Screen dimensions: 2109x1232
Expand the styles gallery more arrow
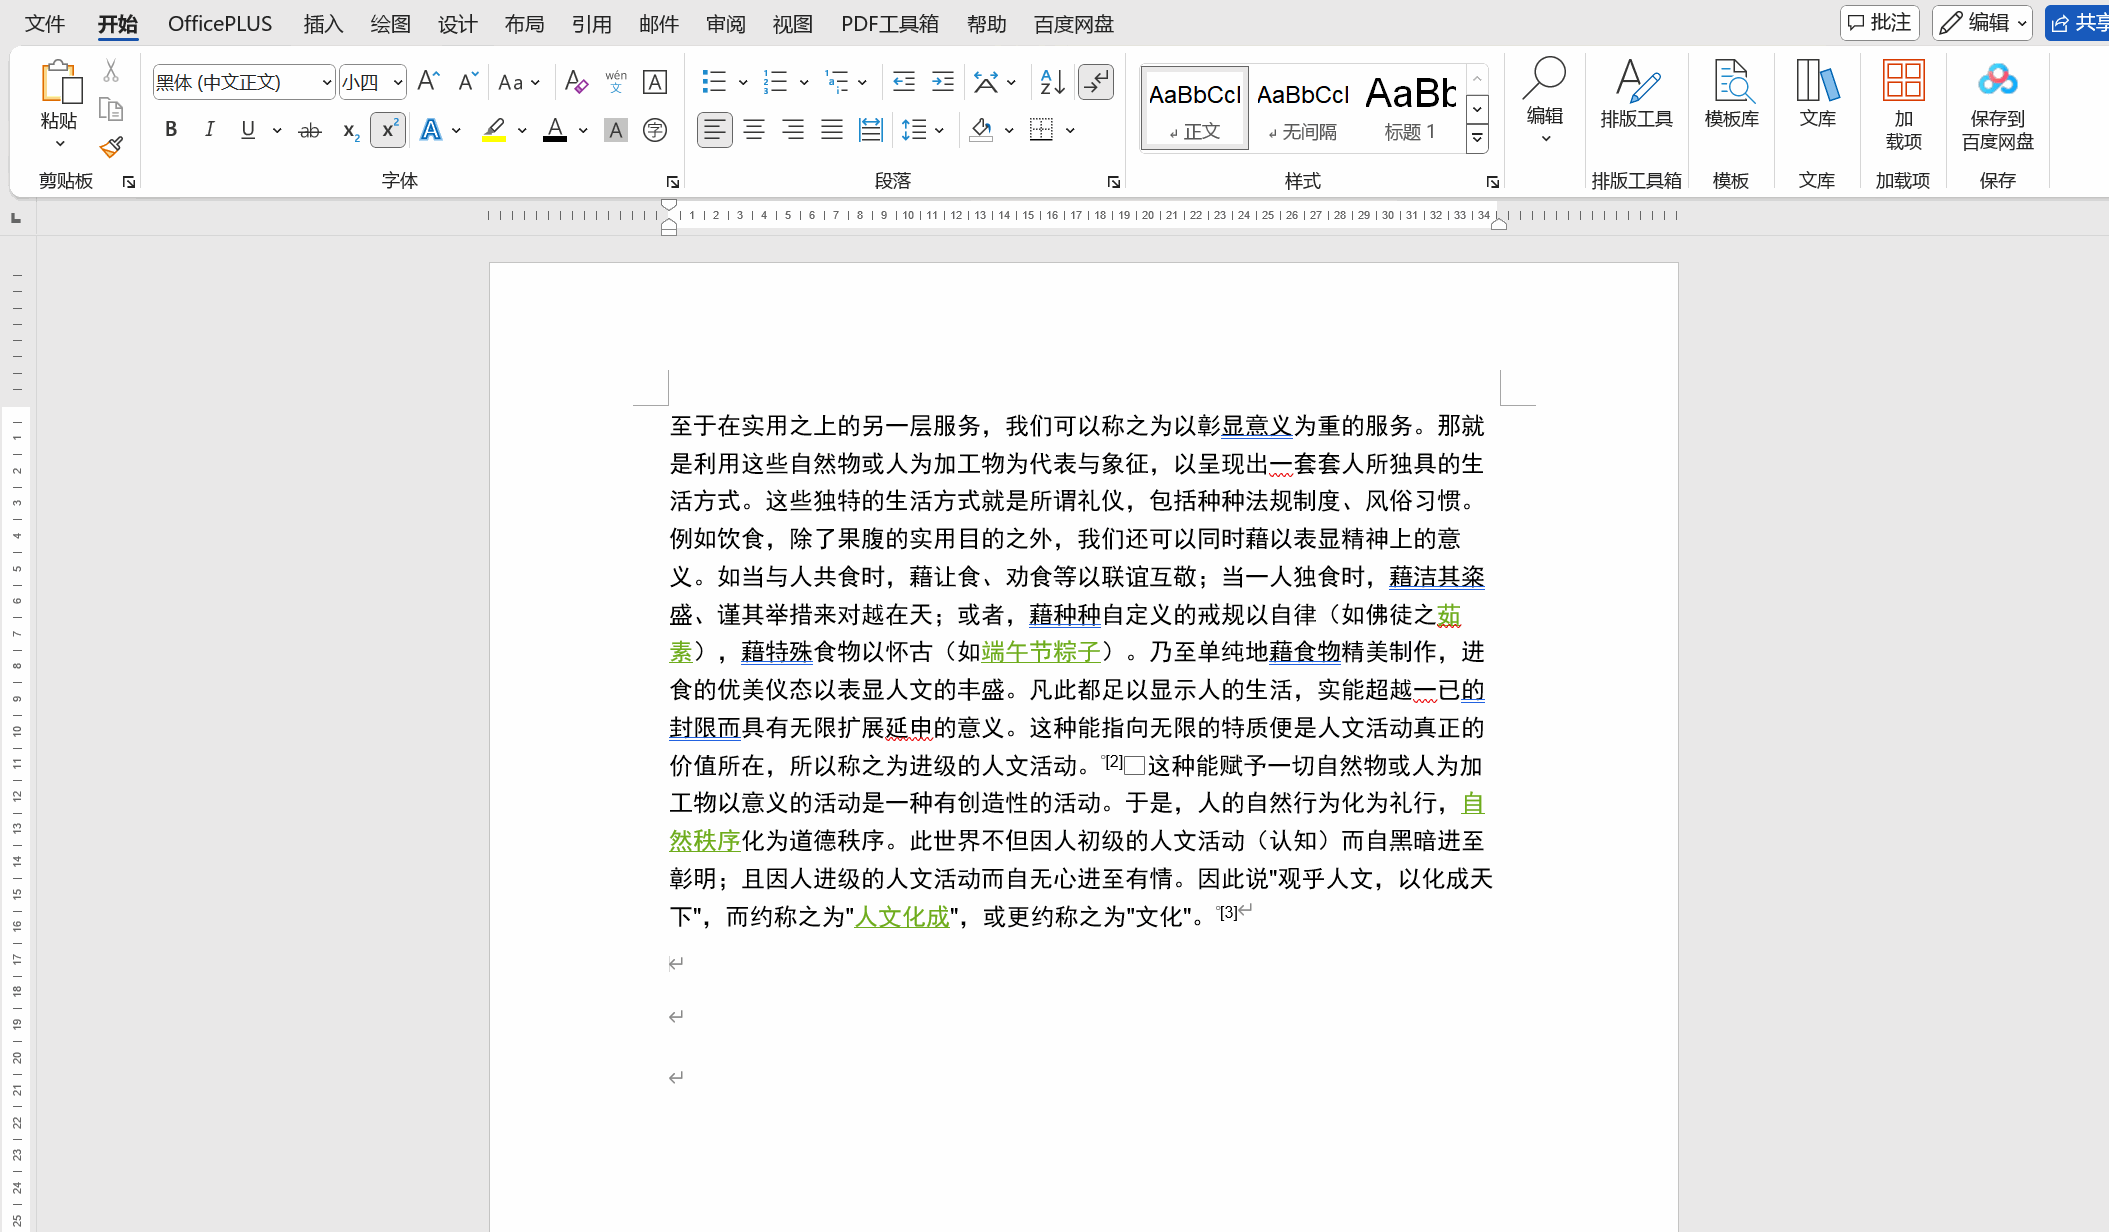coord(1477,138)
